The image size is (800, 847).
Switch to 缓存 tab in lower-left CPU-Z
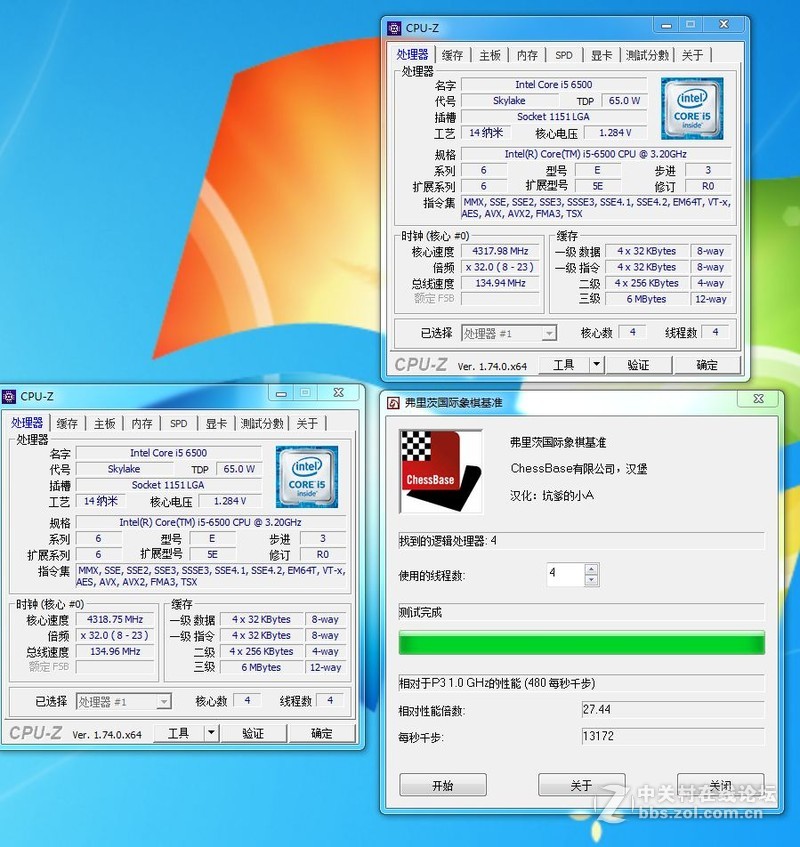point(67,424)
